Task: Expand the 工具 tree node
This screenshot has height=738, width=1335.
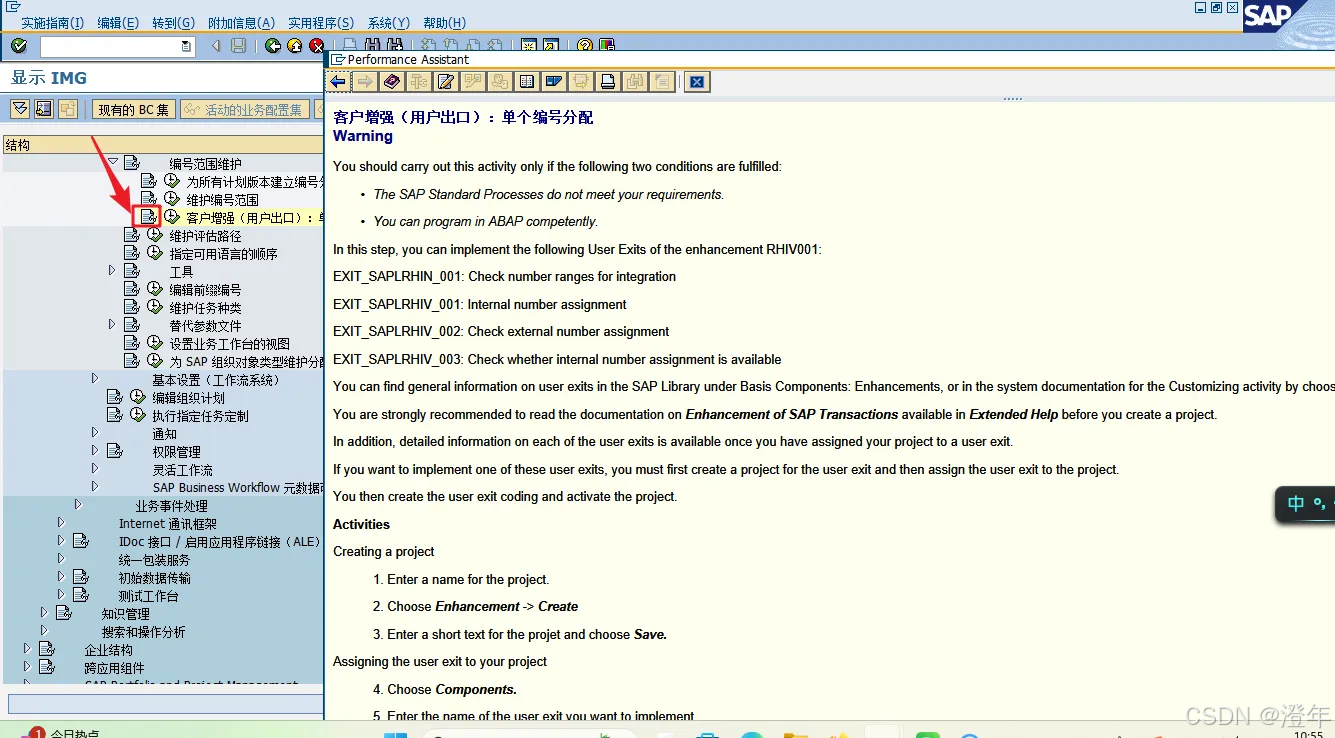Action: coord(112,271)
